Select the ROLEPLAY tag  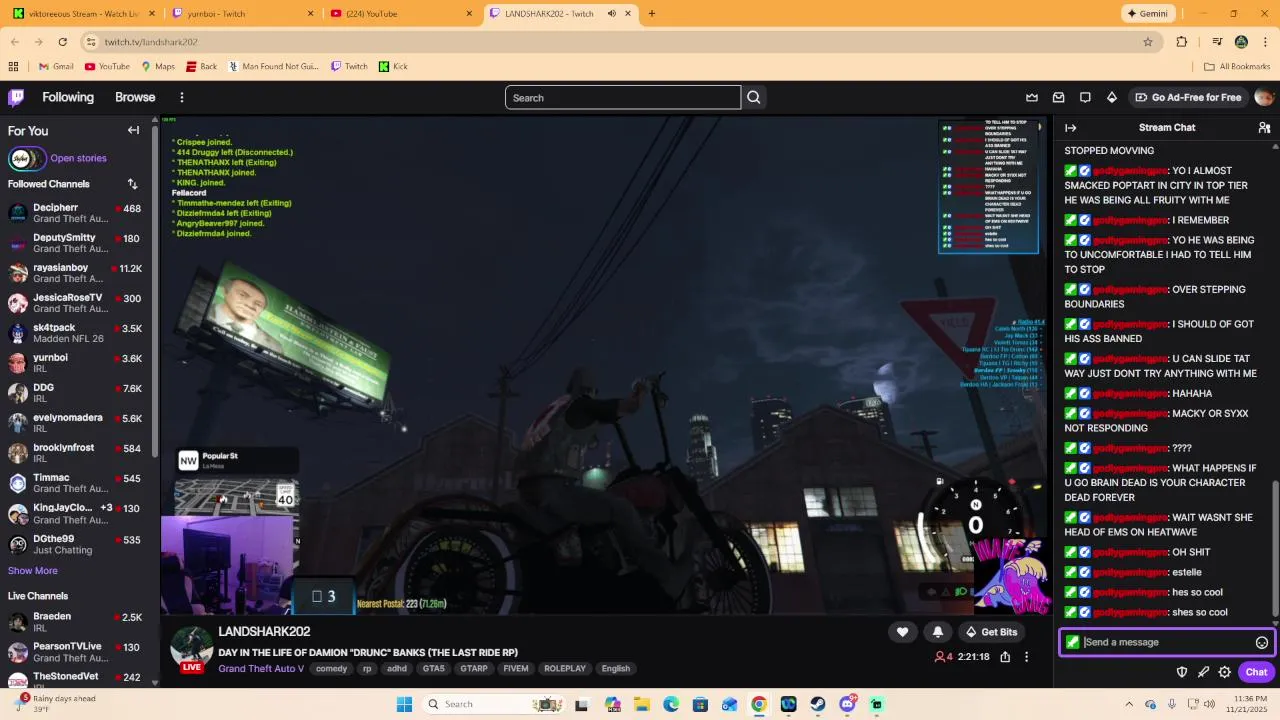tap(565, 669)
